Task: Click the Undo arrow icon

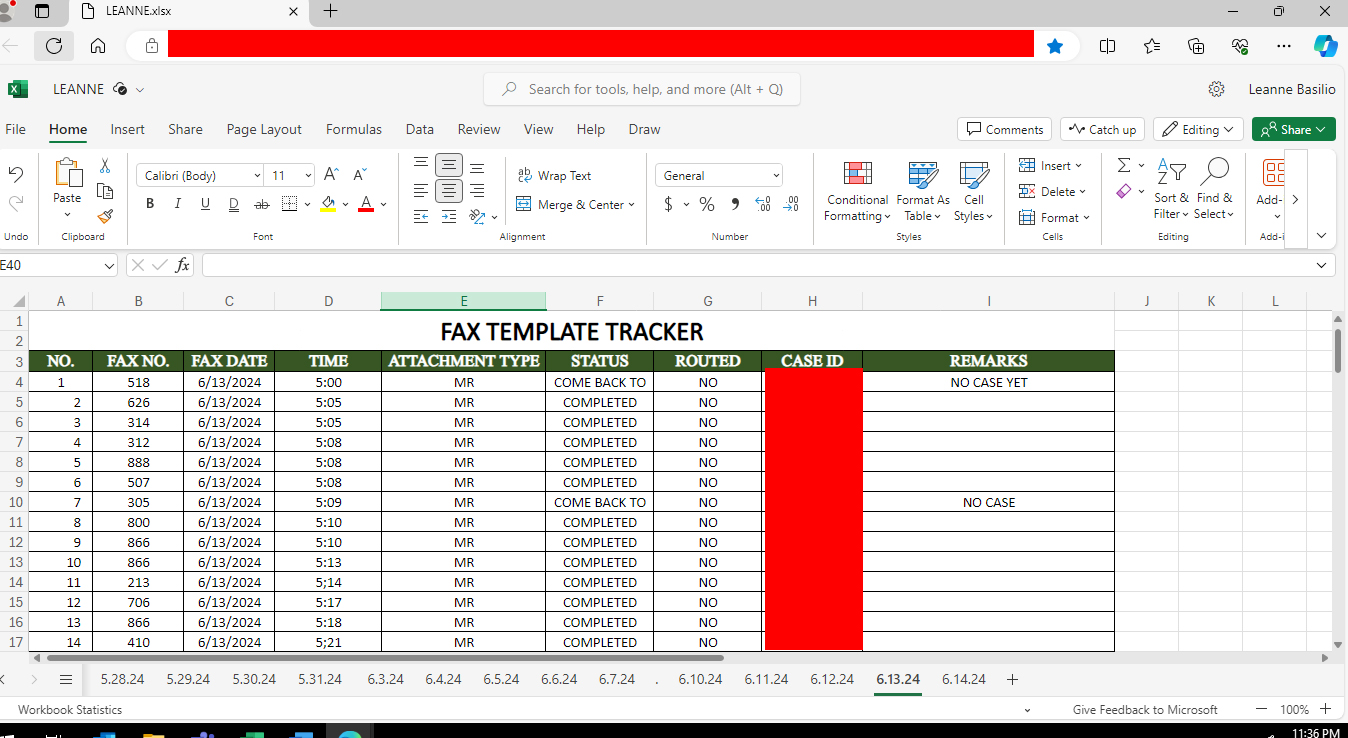Action: pyautogui.click(x=16, y=175)
